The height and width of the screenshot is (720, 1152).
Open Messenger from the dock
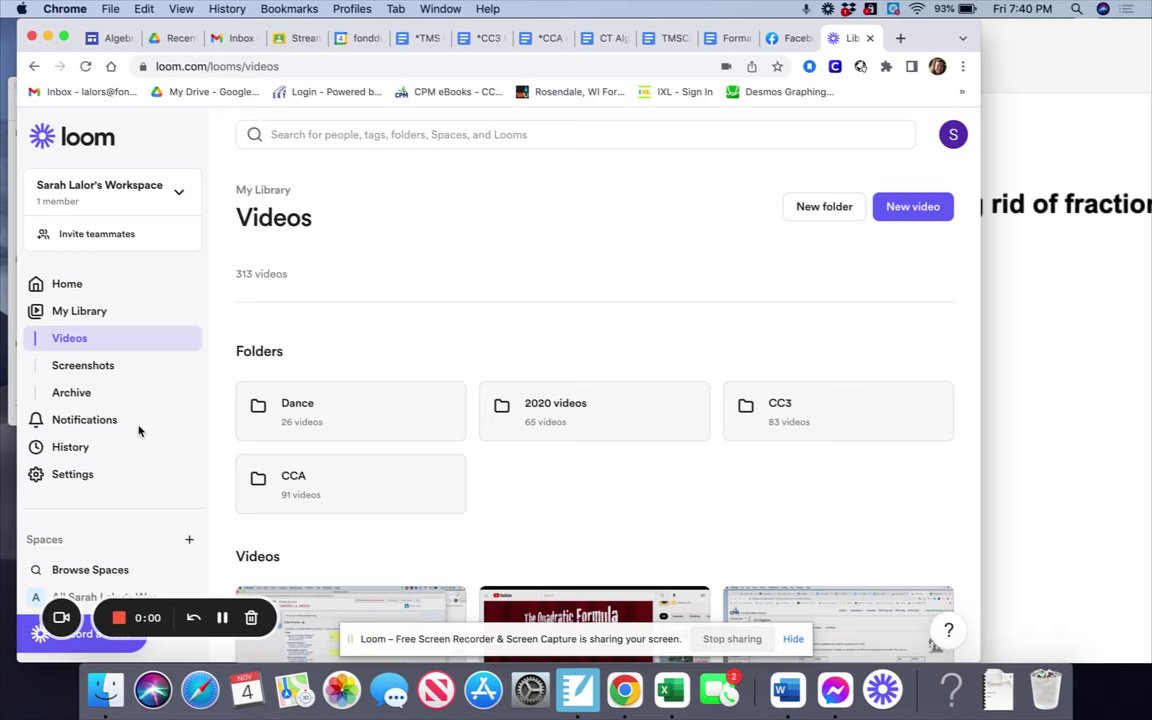coord(835,690)
